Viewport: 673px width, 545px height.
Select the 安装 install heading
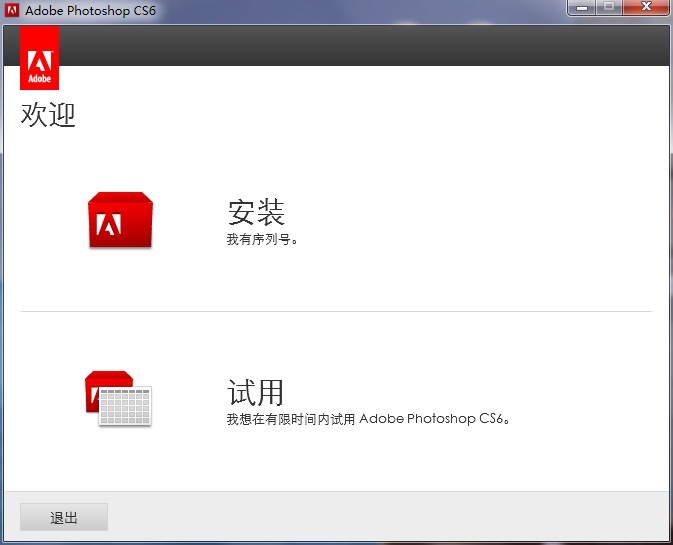click(256, 212)
